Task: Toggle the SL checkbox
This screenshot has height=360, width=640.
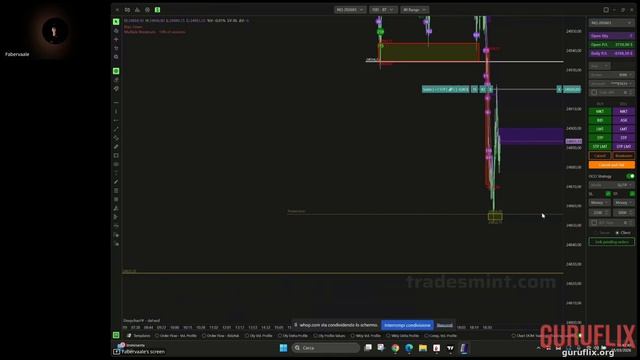Action: click(608, 193)
